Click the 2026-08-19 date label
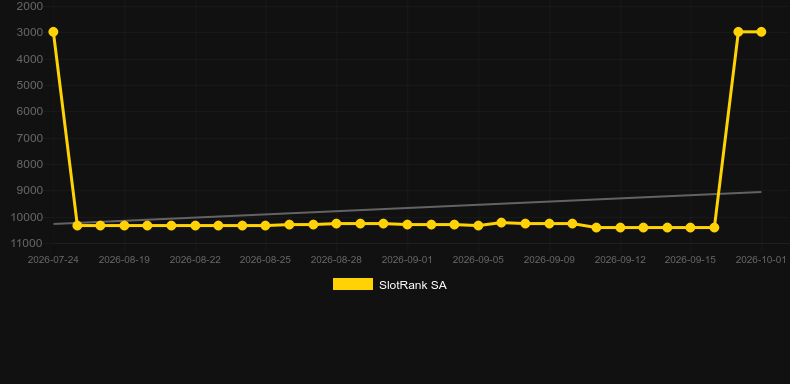This screenshot has height=384, width=790. point(124,260)
